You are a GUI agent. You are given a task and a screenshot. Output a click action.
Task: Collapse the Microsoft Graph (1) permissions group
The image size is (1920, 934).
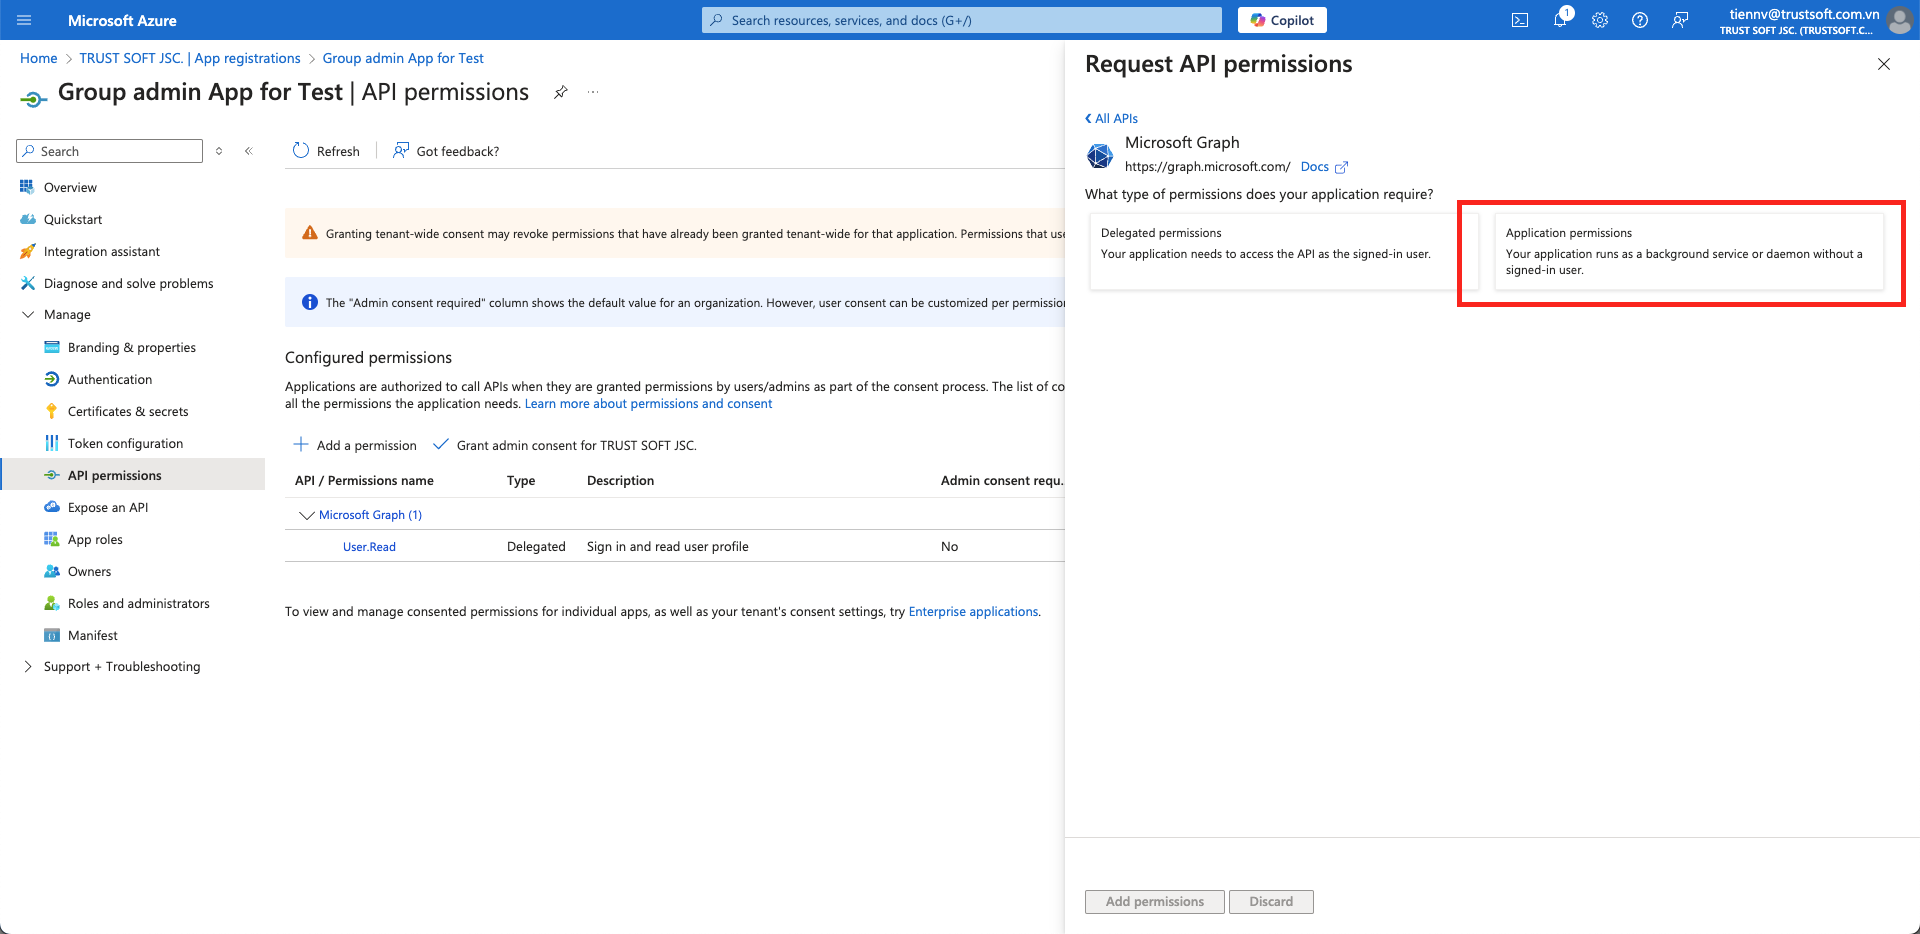pos(306,515)
